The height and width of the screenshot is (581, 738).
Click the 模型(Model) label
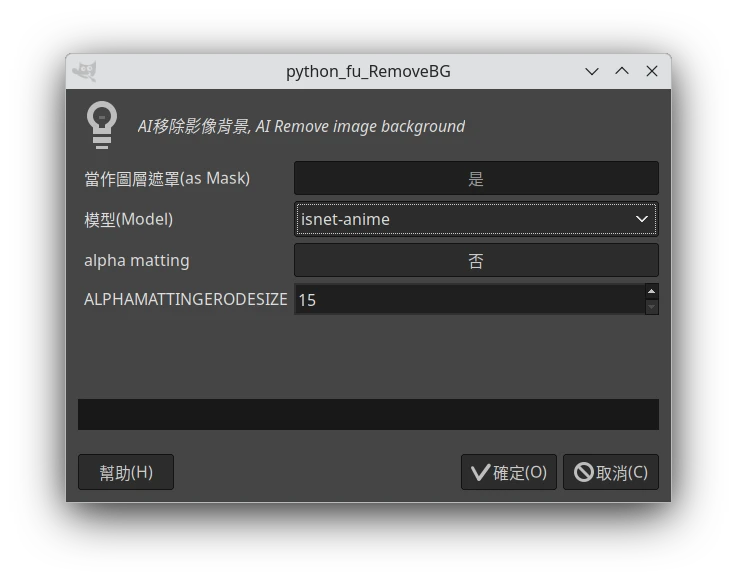tap(128, 219)
